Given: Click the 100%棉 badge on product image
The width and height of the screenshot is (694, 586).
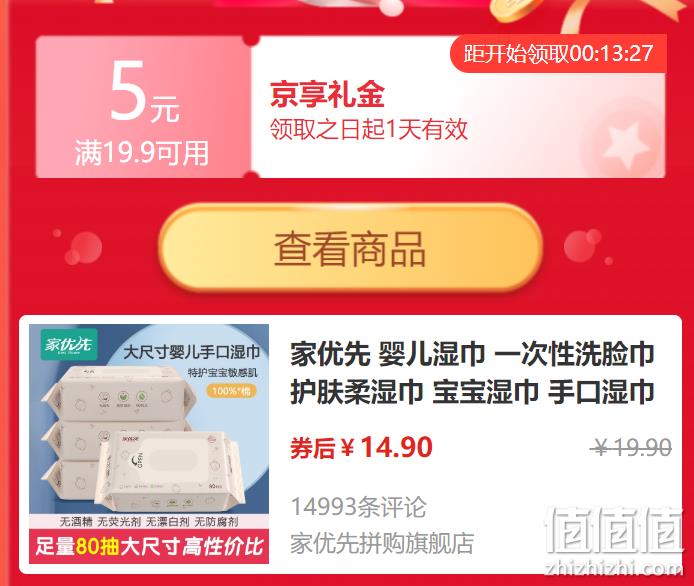Looking at the screenshot, I should click(x=231, y=391).
